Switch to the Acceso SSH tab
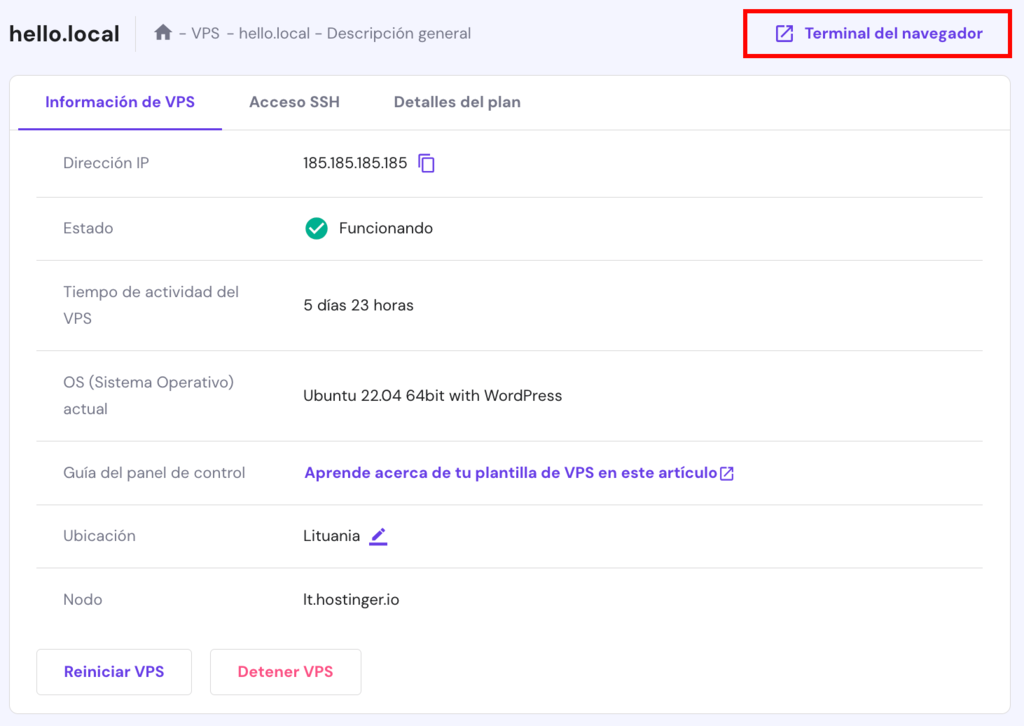This screenshot has width=1024, height=726. [x=294, y=102]
